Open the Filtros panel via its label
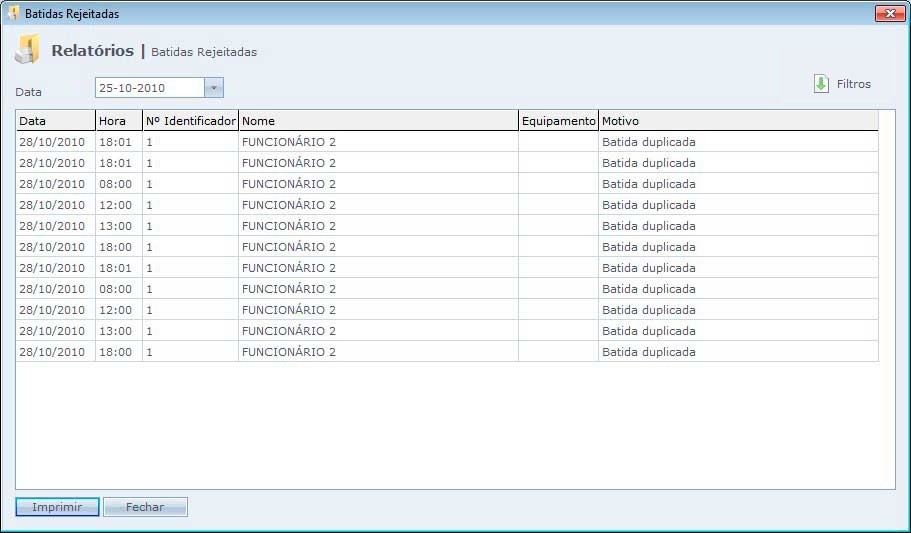 pos(854,84)
